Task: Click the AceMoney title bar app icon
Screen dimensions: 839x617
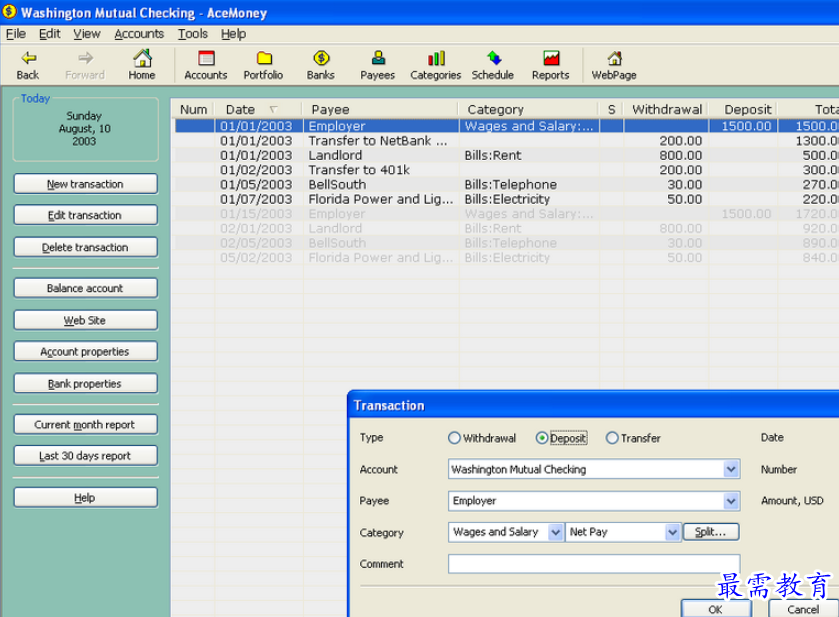Action: [x=10, y=11]
